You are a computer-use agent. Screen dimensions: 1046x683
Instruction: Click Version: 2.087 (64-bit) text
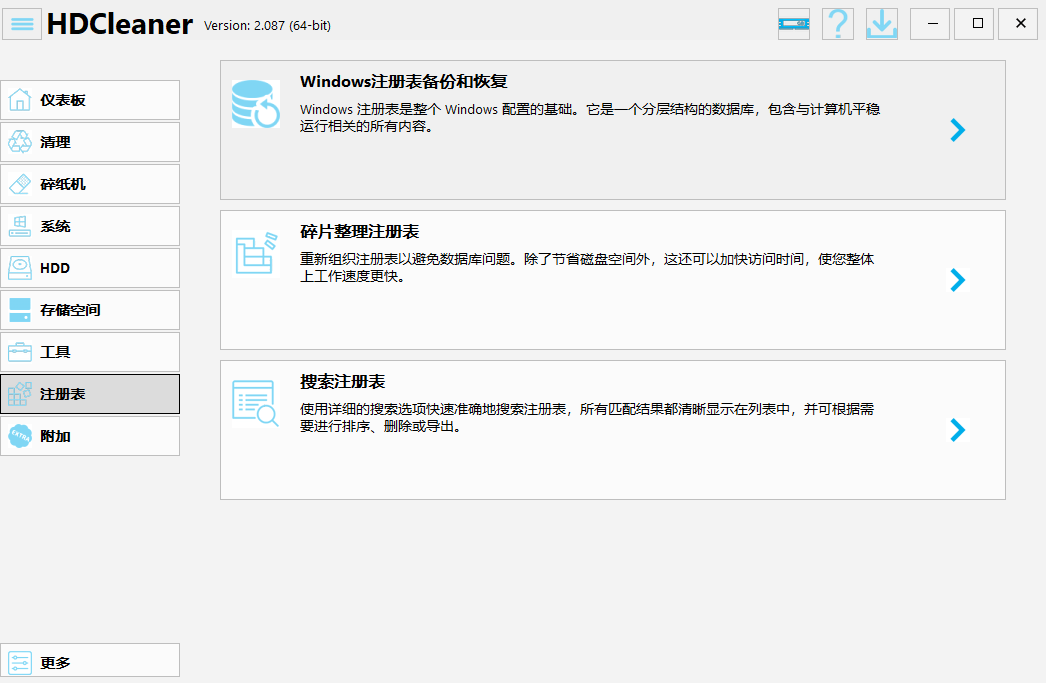tap(268, 25)
